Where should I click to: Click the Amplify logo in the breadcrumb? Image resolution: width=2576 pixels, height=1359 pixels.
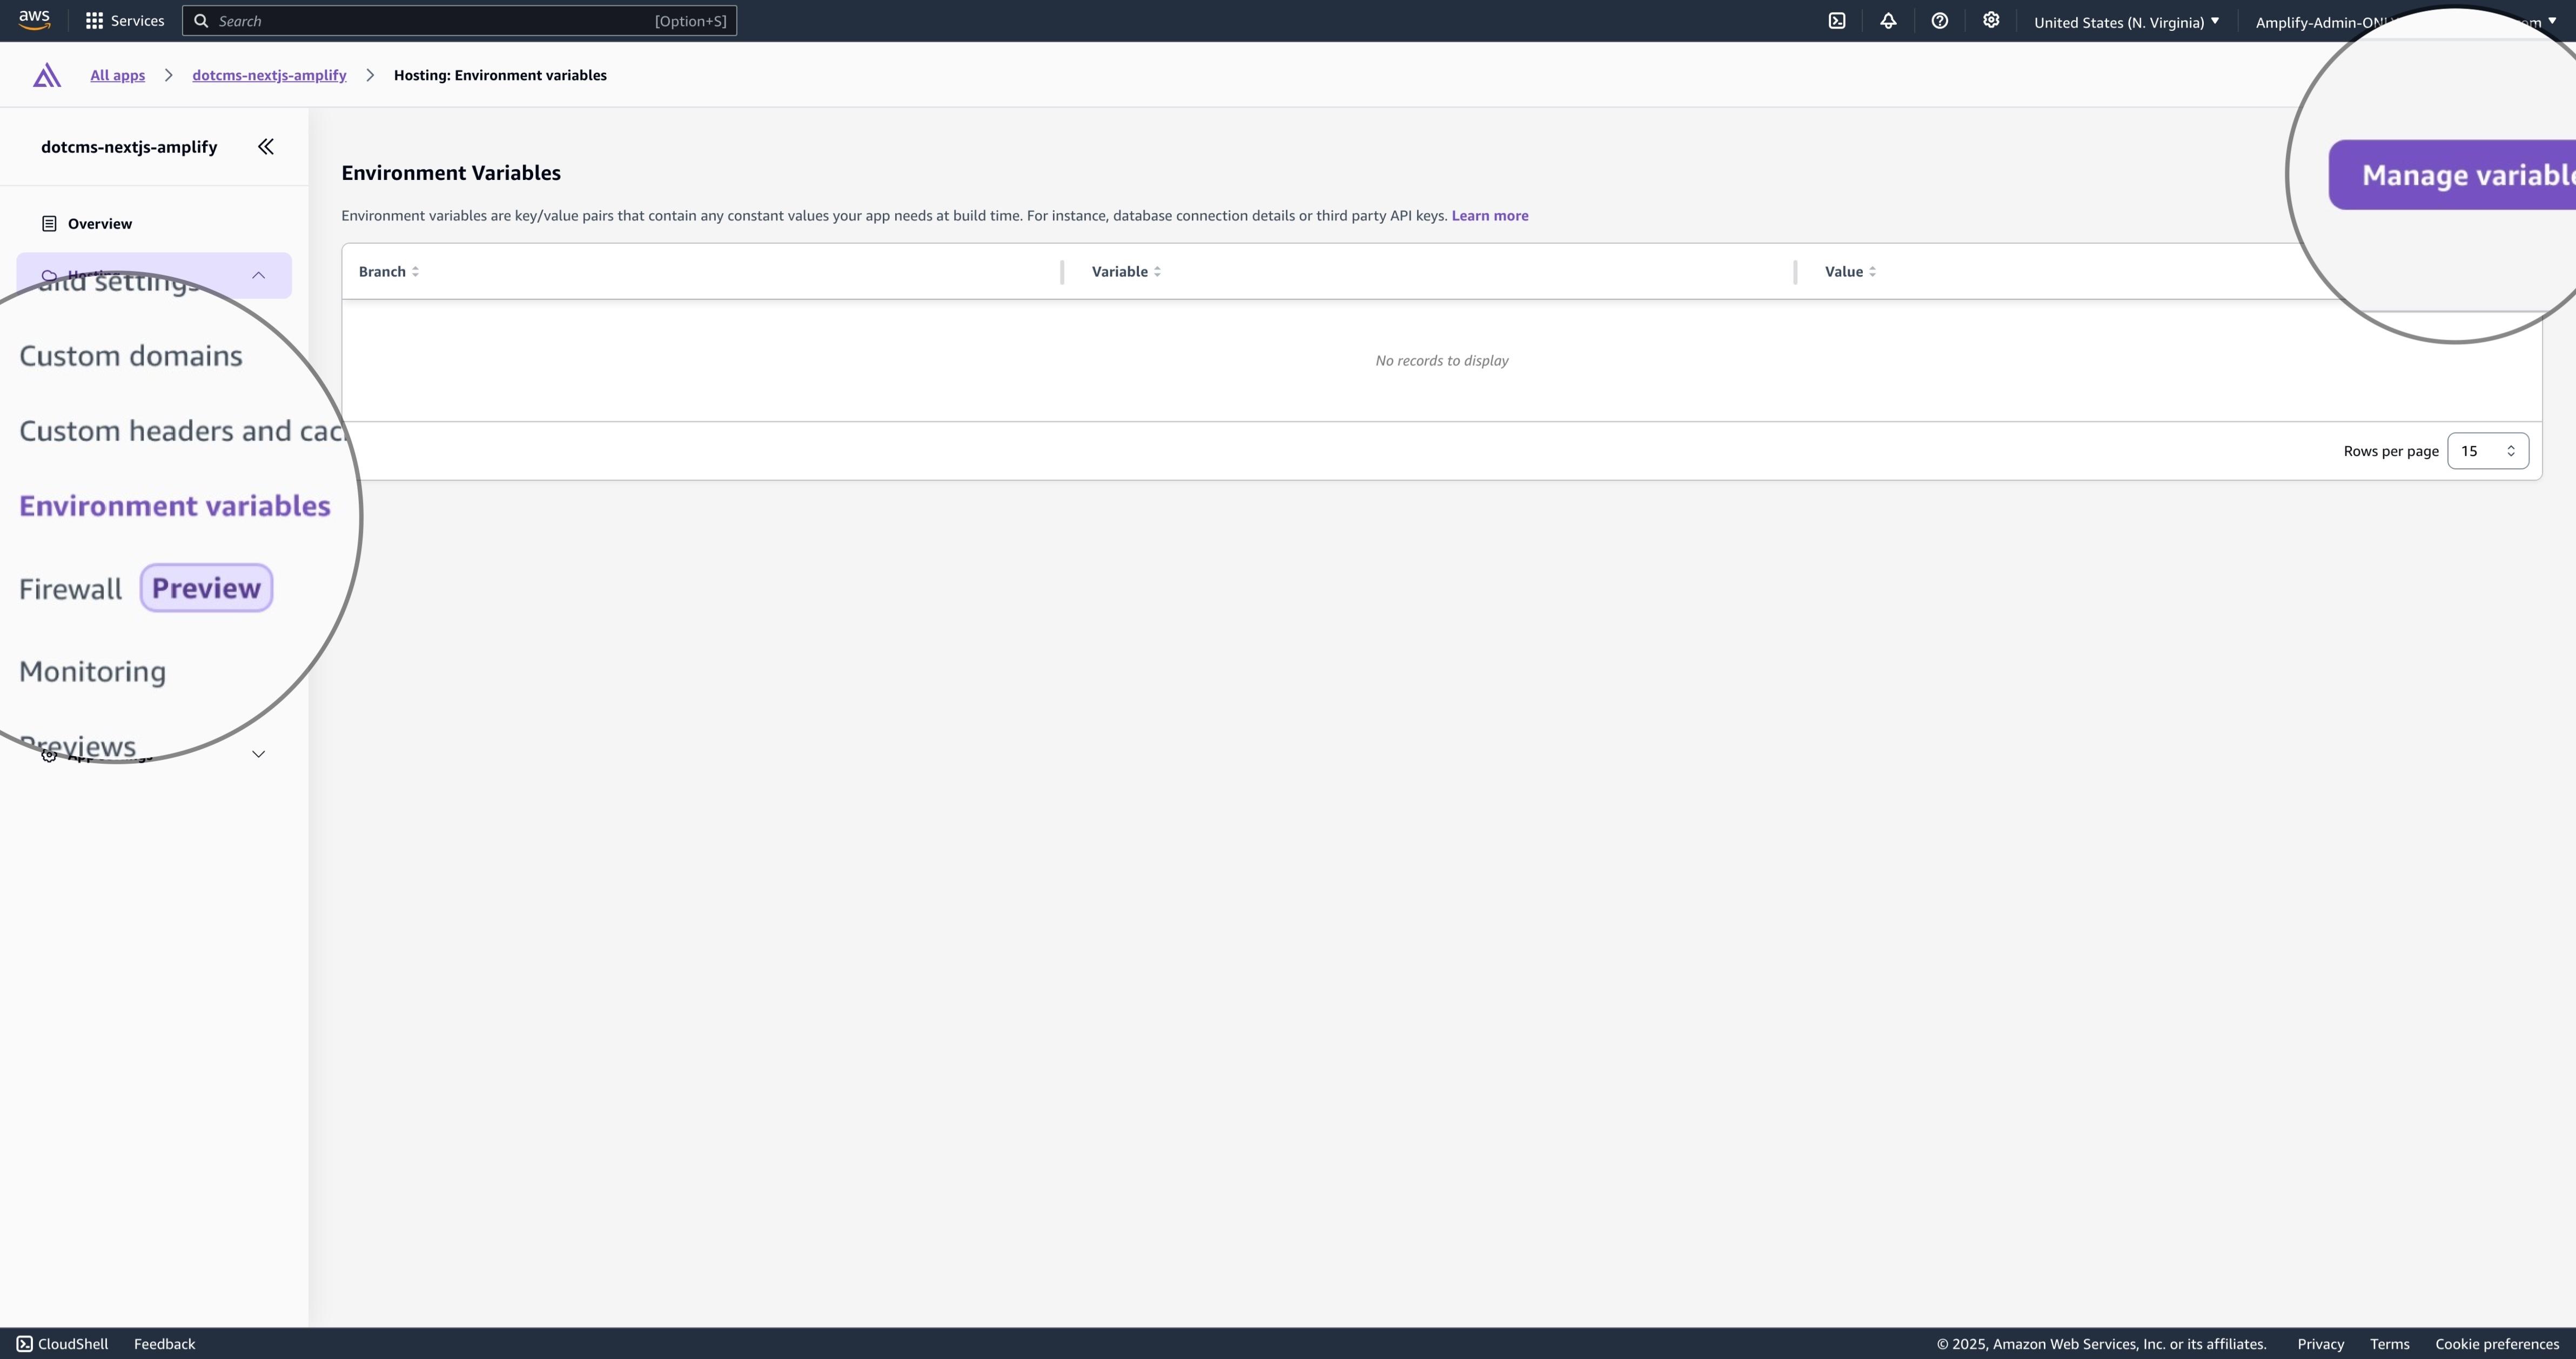tap(46, 74)
